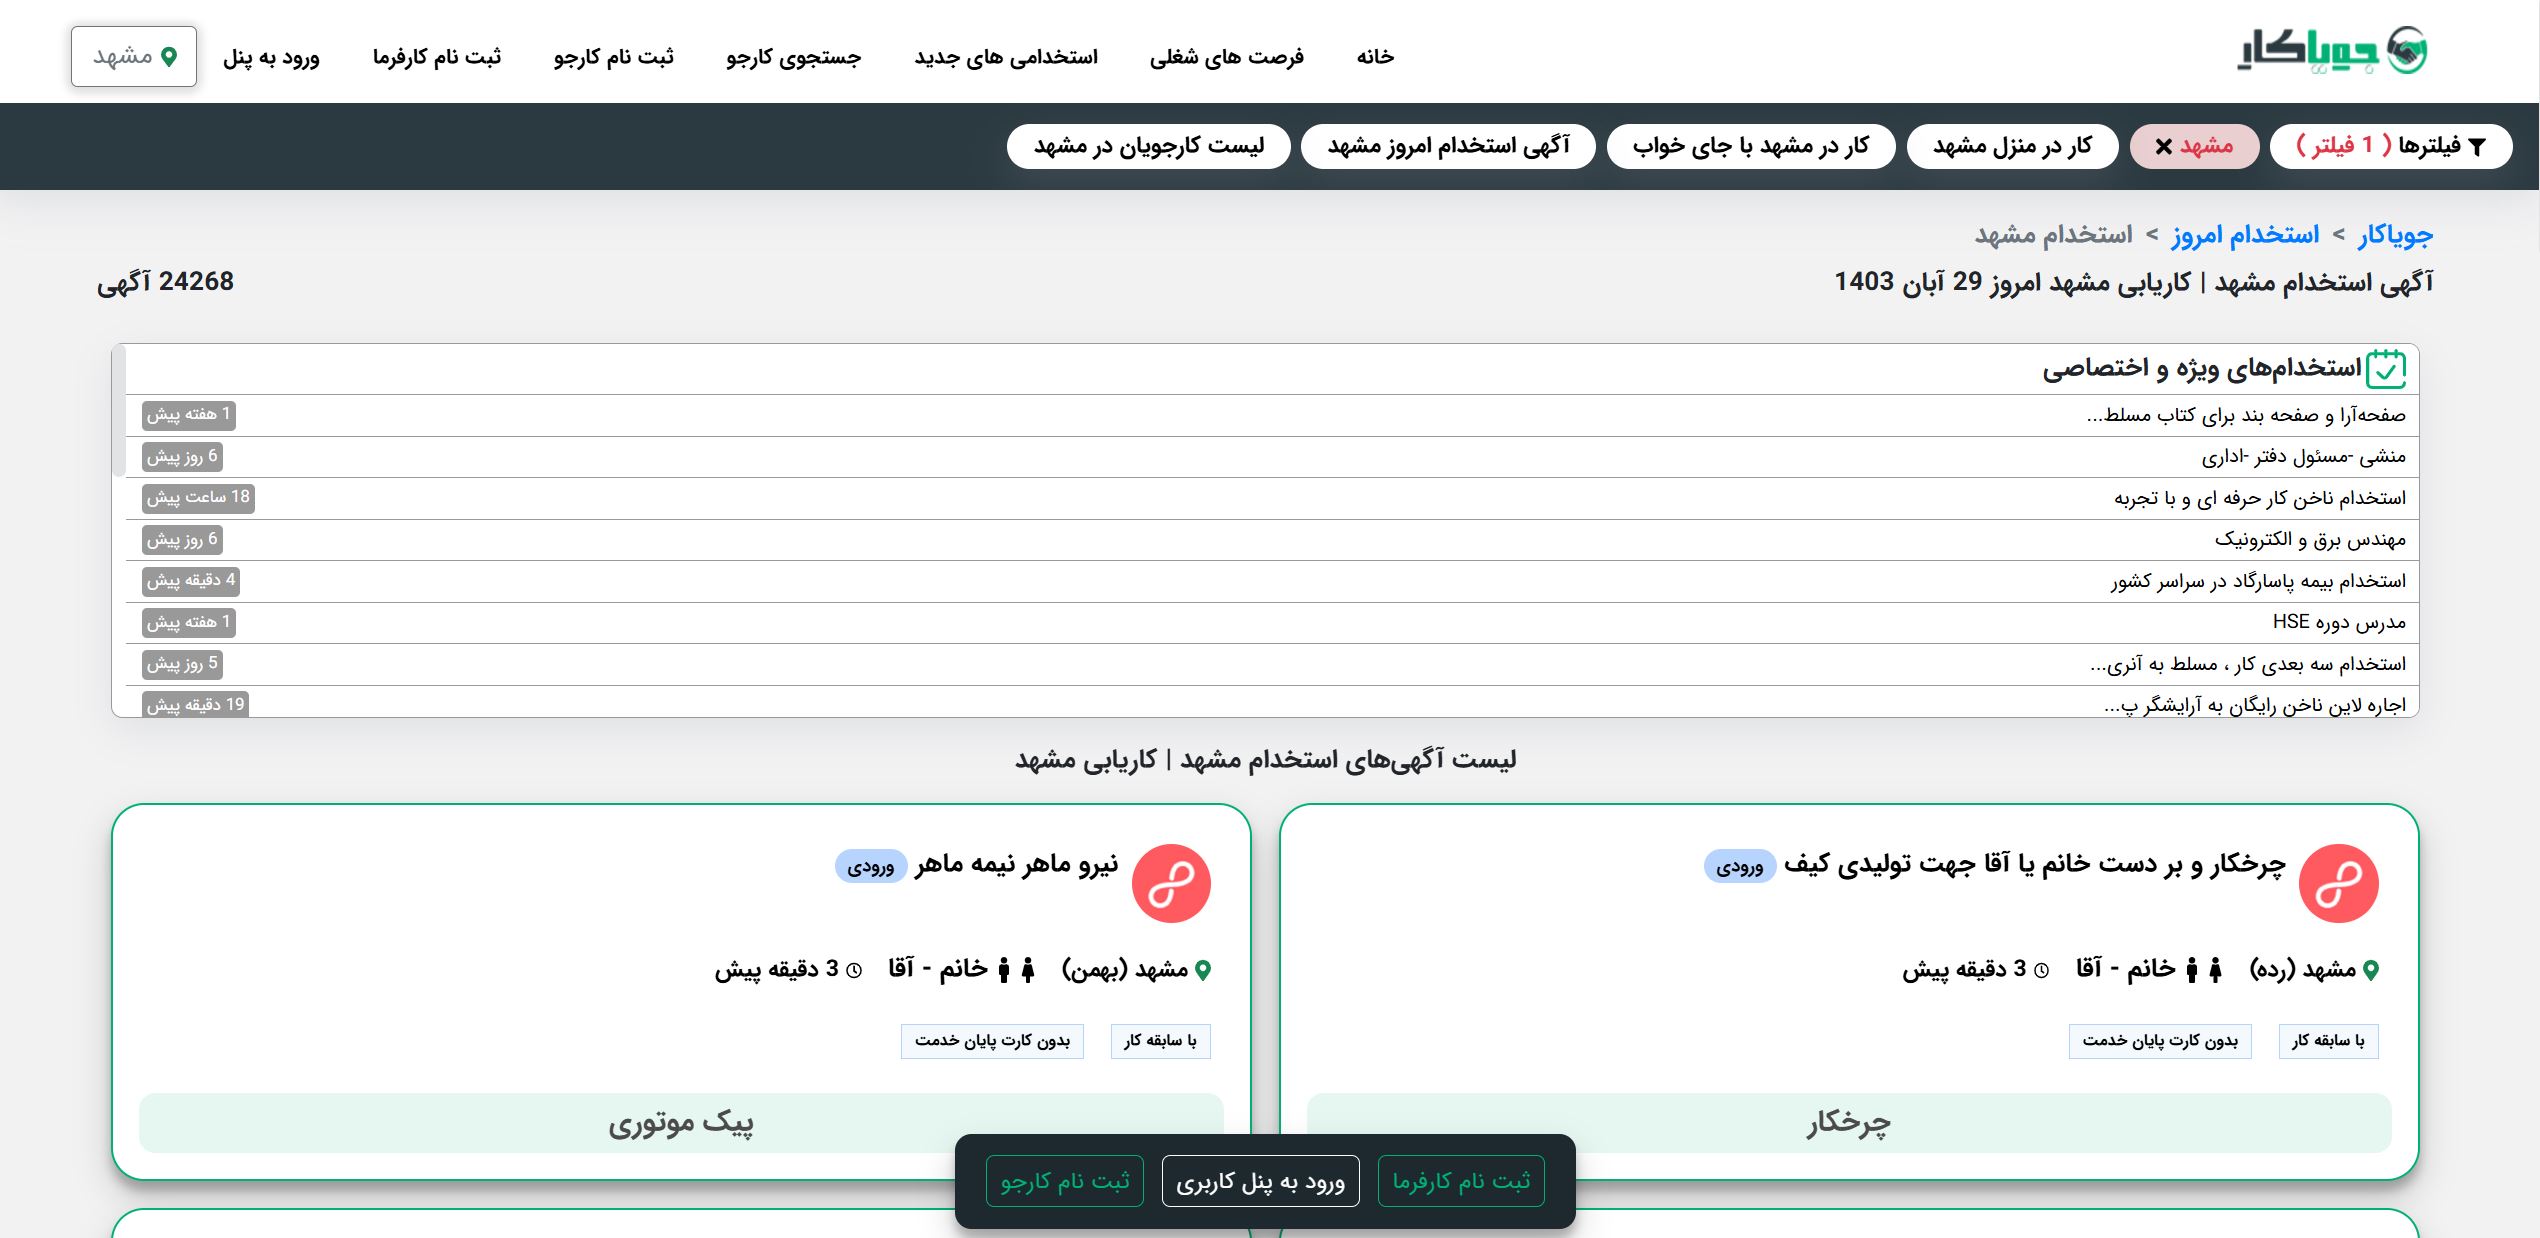Click the 19 دقیقه پیش time badge
Image resolution: width=2540 pixels, height=1238 pixels.
coord(195,705)
